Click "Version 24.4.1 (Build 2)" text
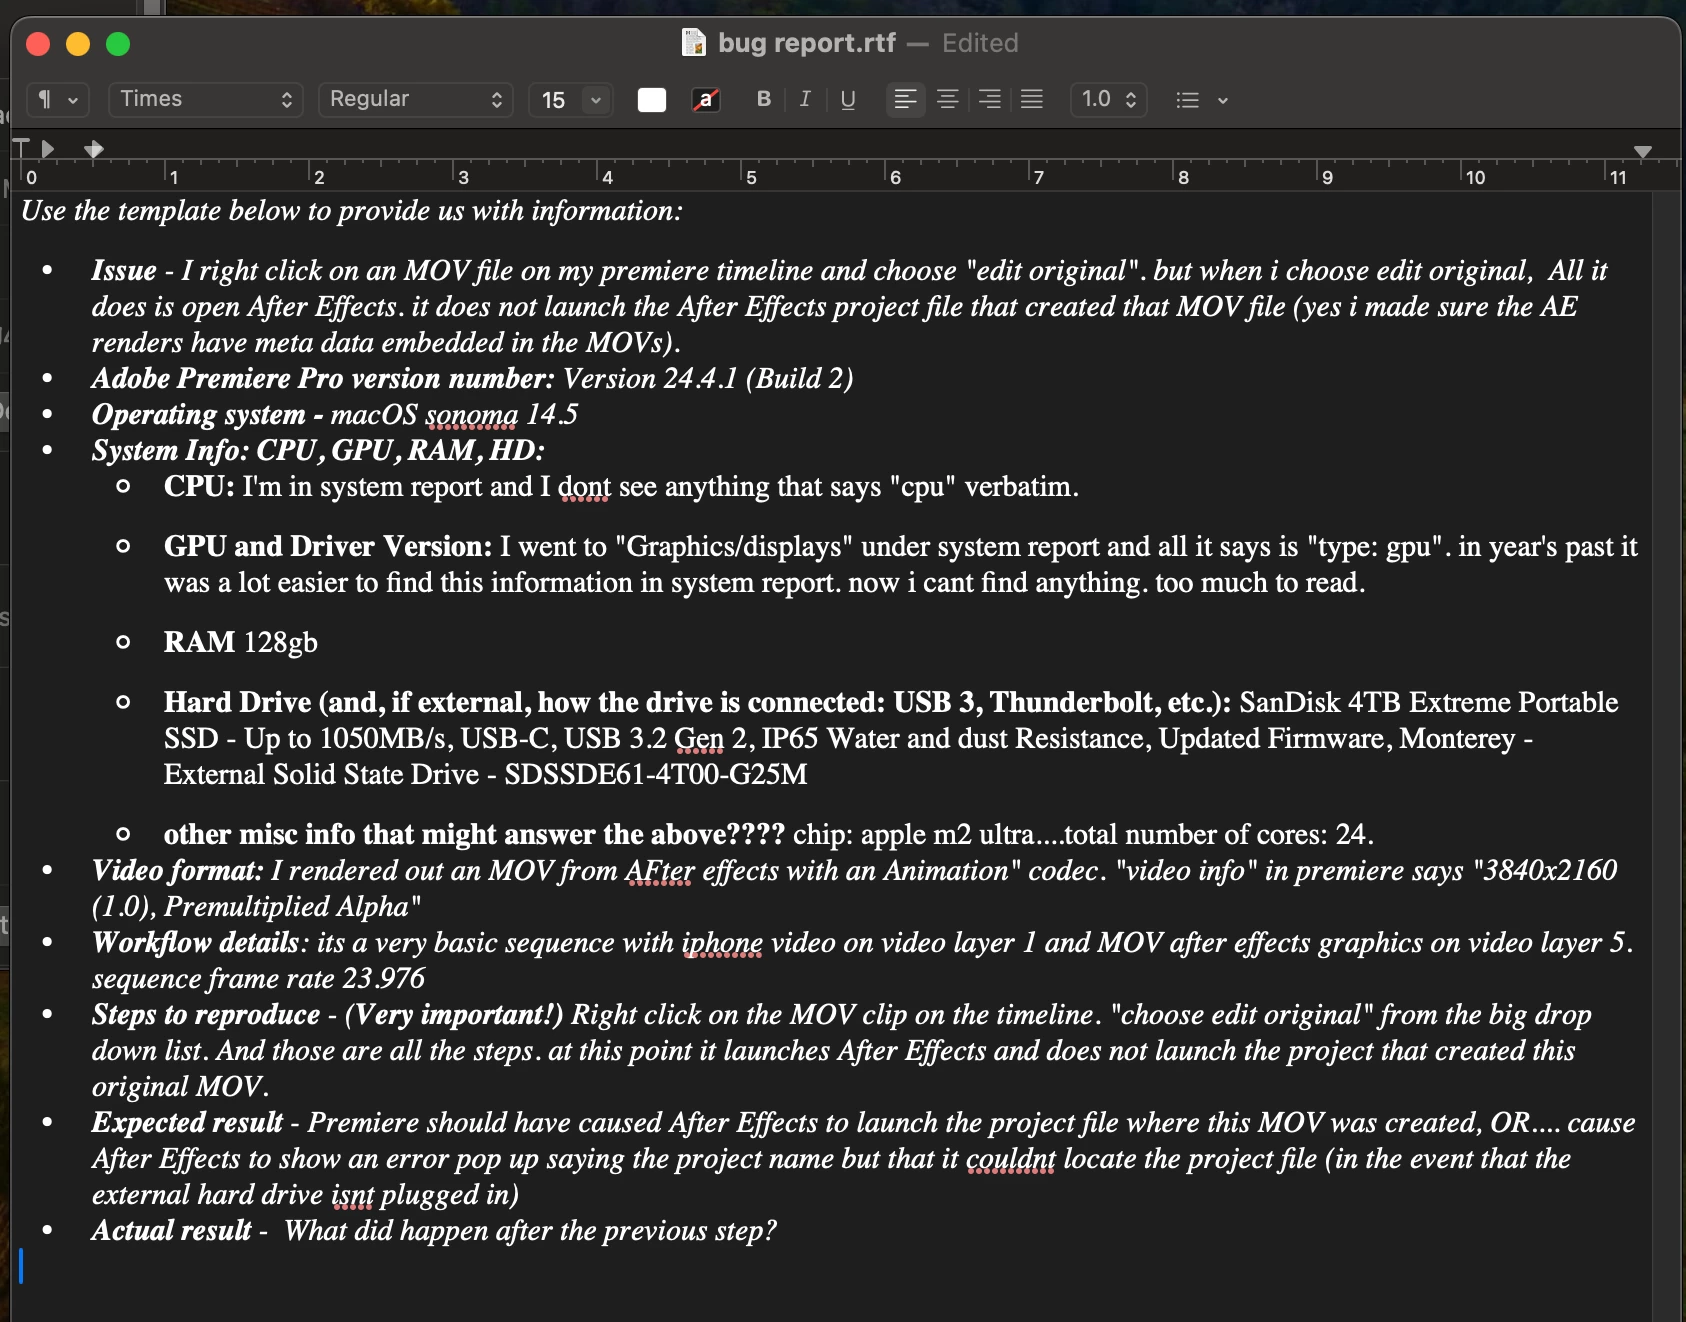1686x1322 pixels. pyautogui.click(x=708, y=378)
